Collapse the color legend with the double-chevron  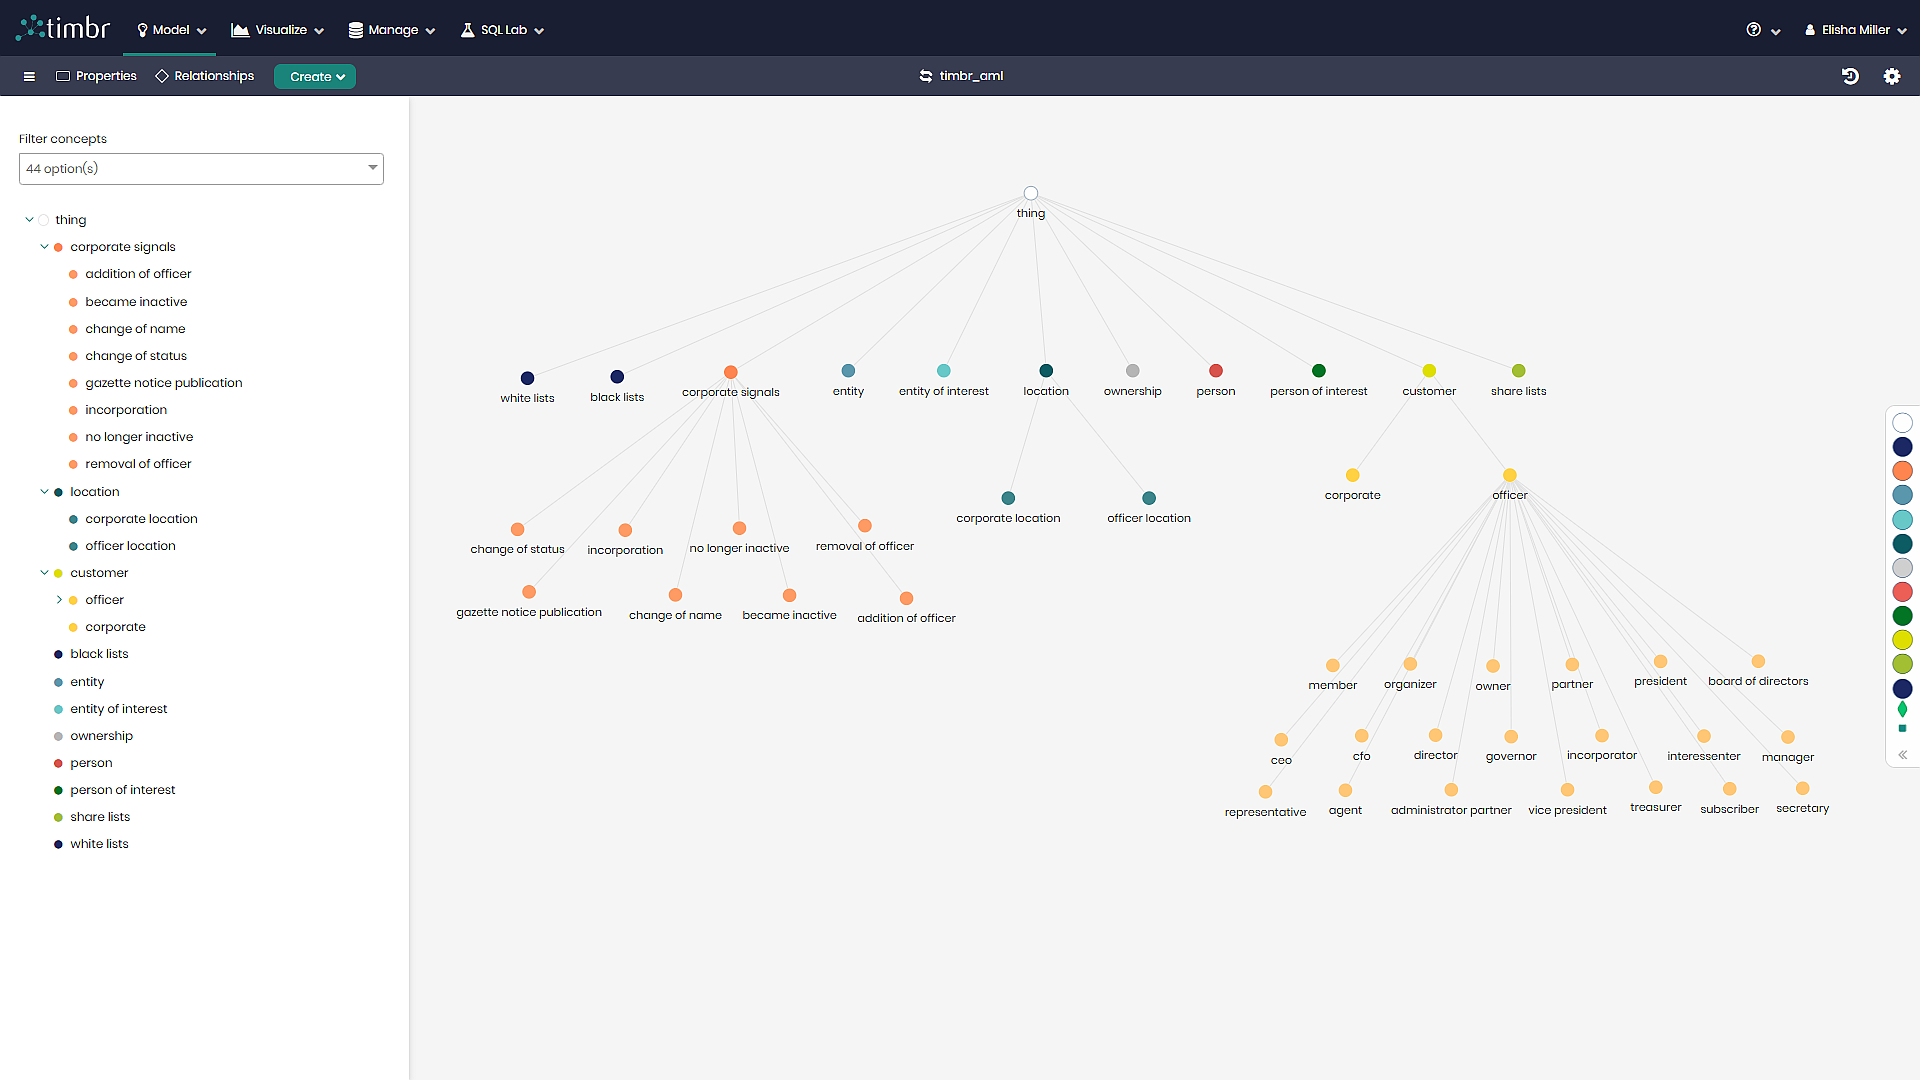[x=1902, y=755]
